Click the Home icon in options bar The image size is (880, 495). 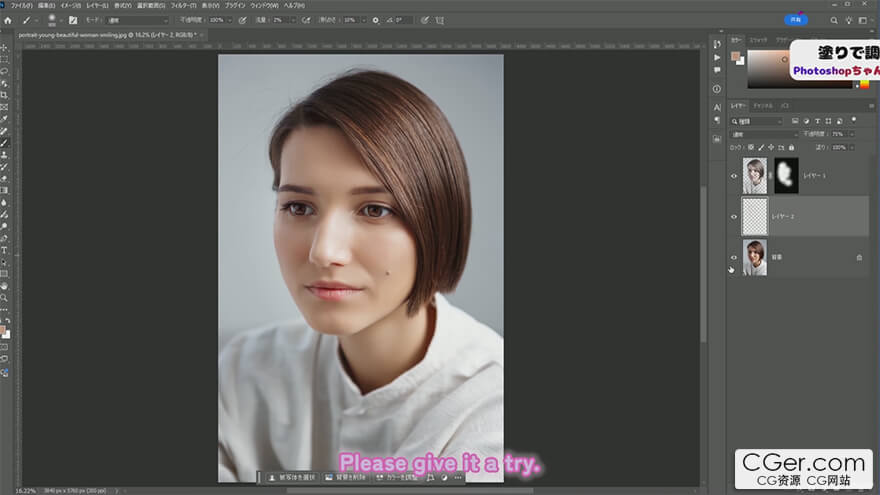[x=7, y=19]
